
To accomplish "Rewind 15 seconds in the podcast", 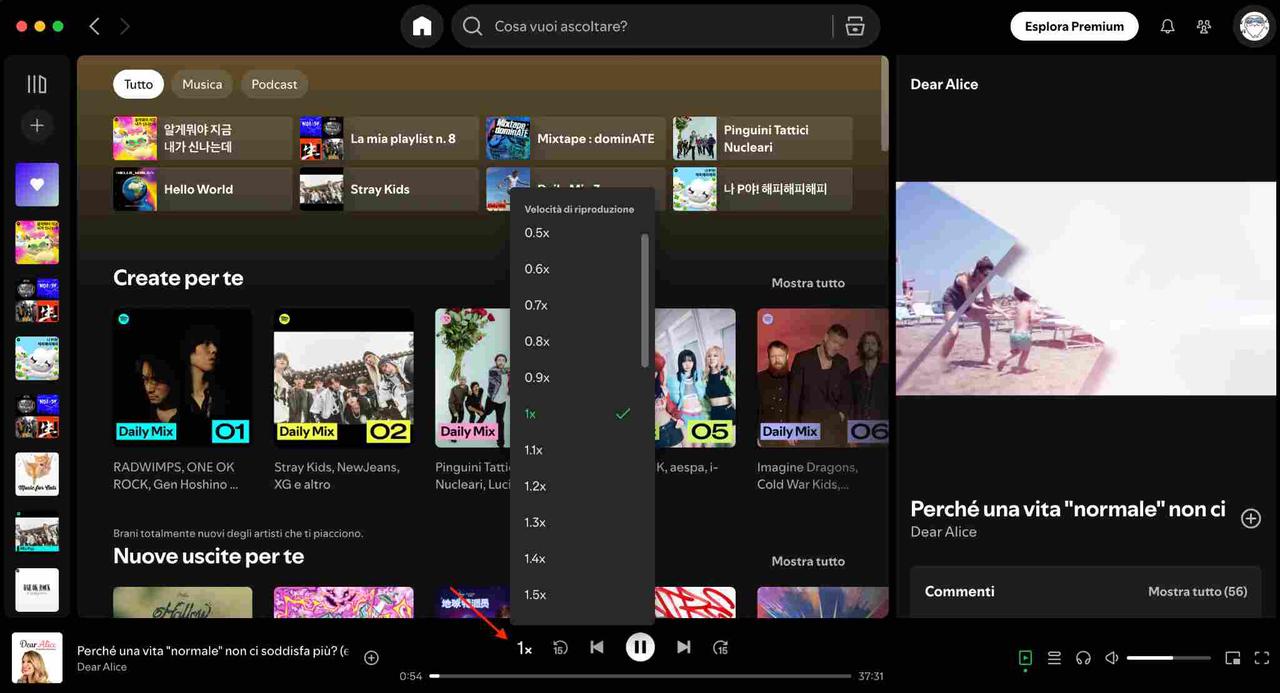I will coord(560,648).
